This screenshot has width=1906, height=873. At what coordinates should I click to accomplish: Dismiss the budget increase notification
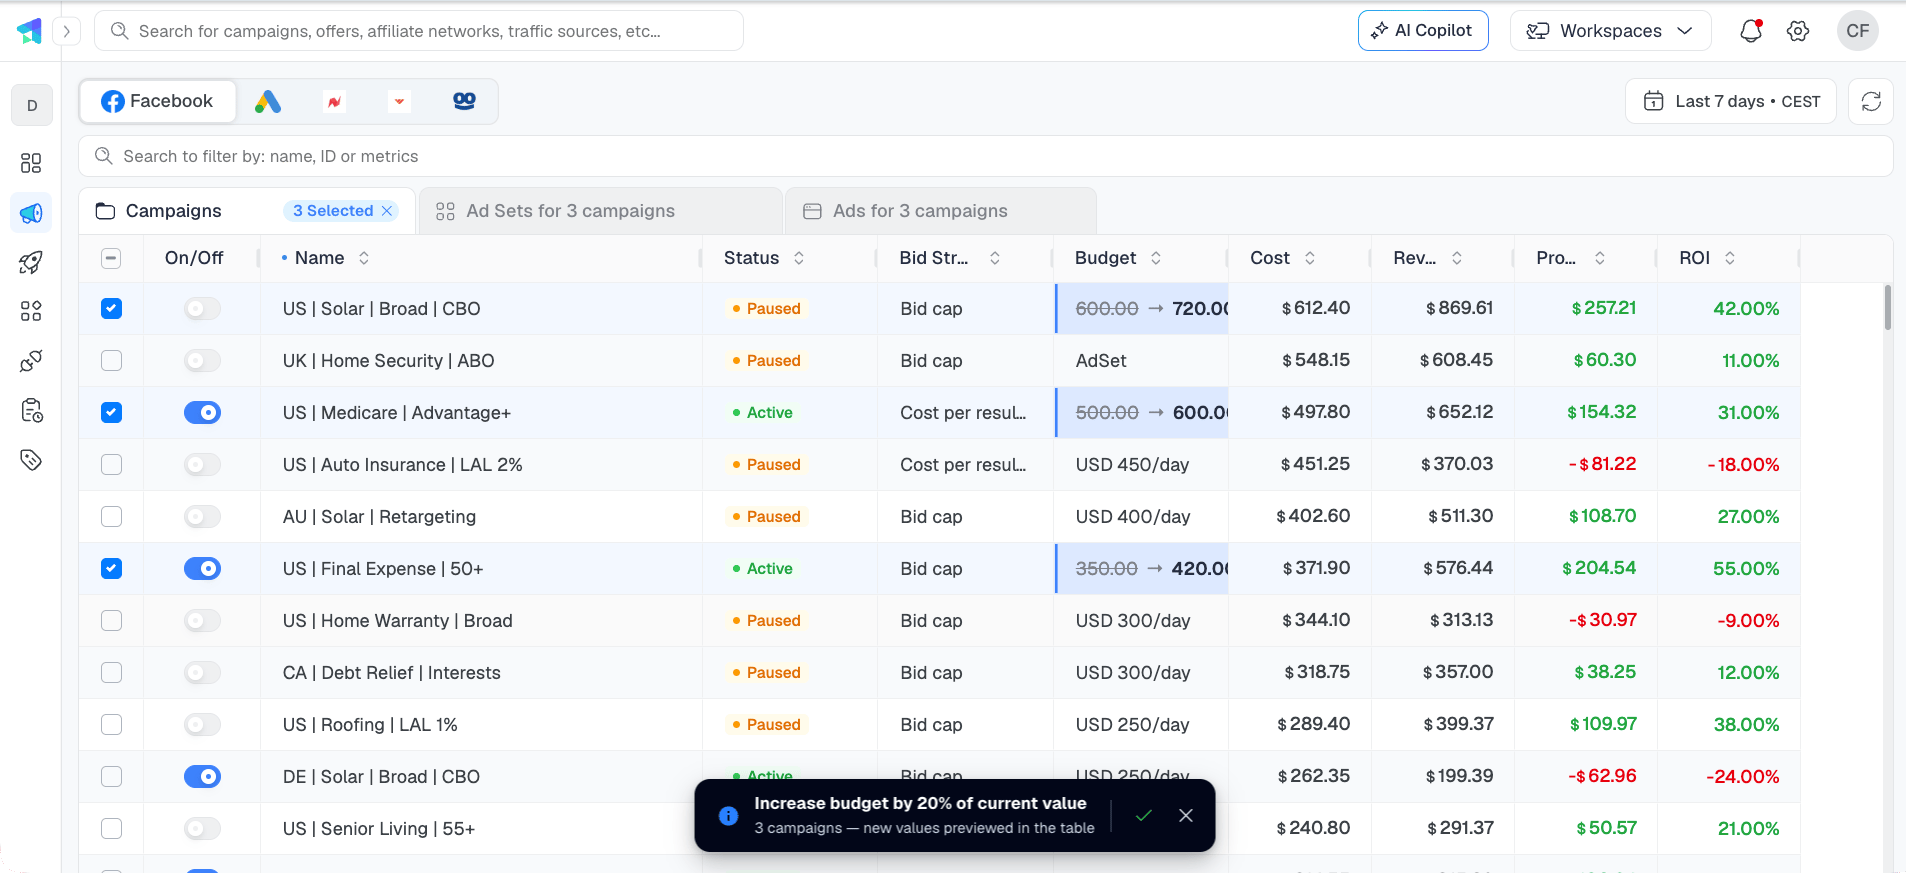1186,815
